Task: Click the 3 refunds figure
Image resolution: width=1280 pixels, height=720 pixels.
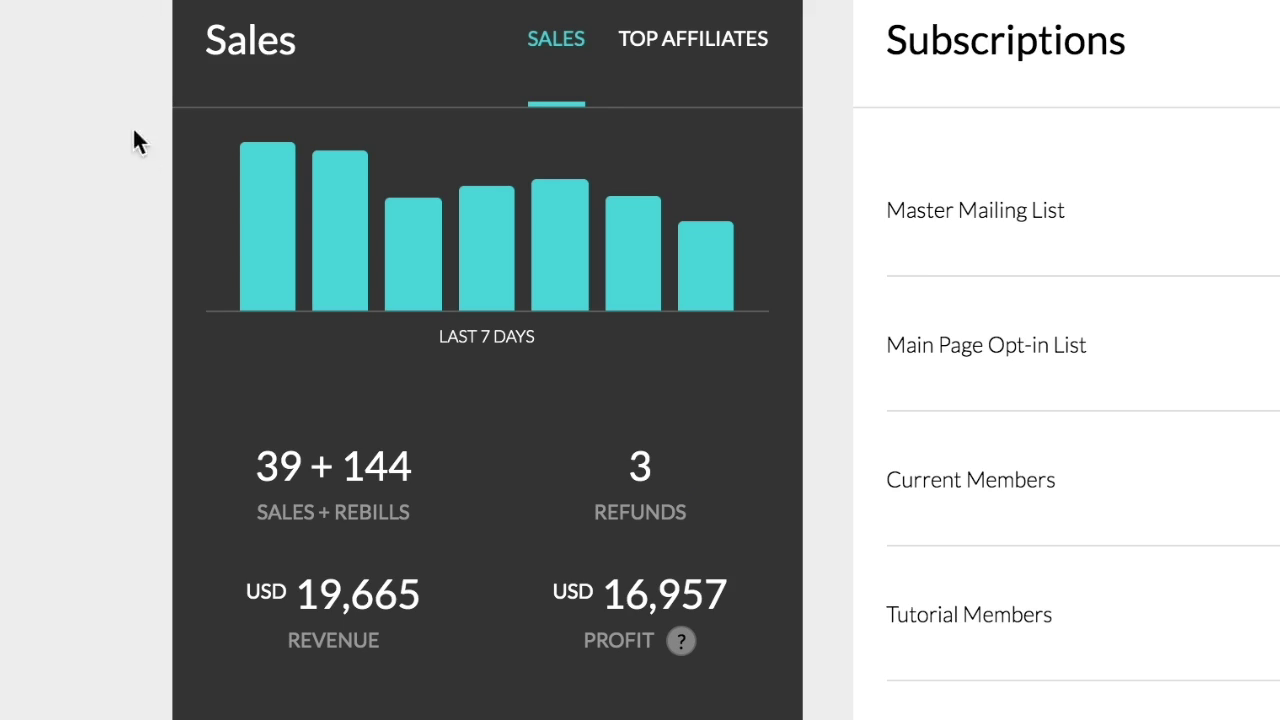Action: [x=640, y=466]
